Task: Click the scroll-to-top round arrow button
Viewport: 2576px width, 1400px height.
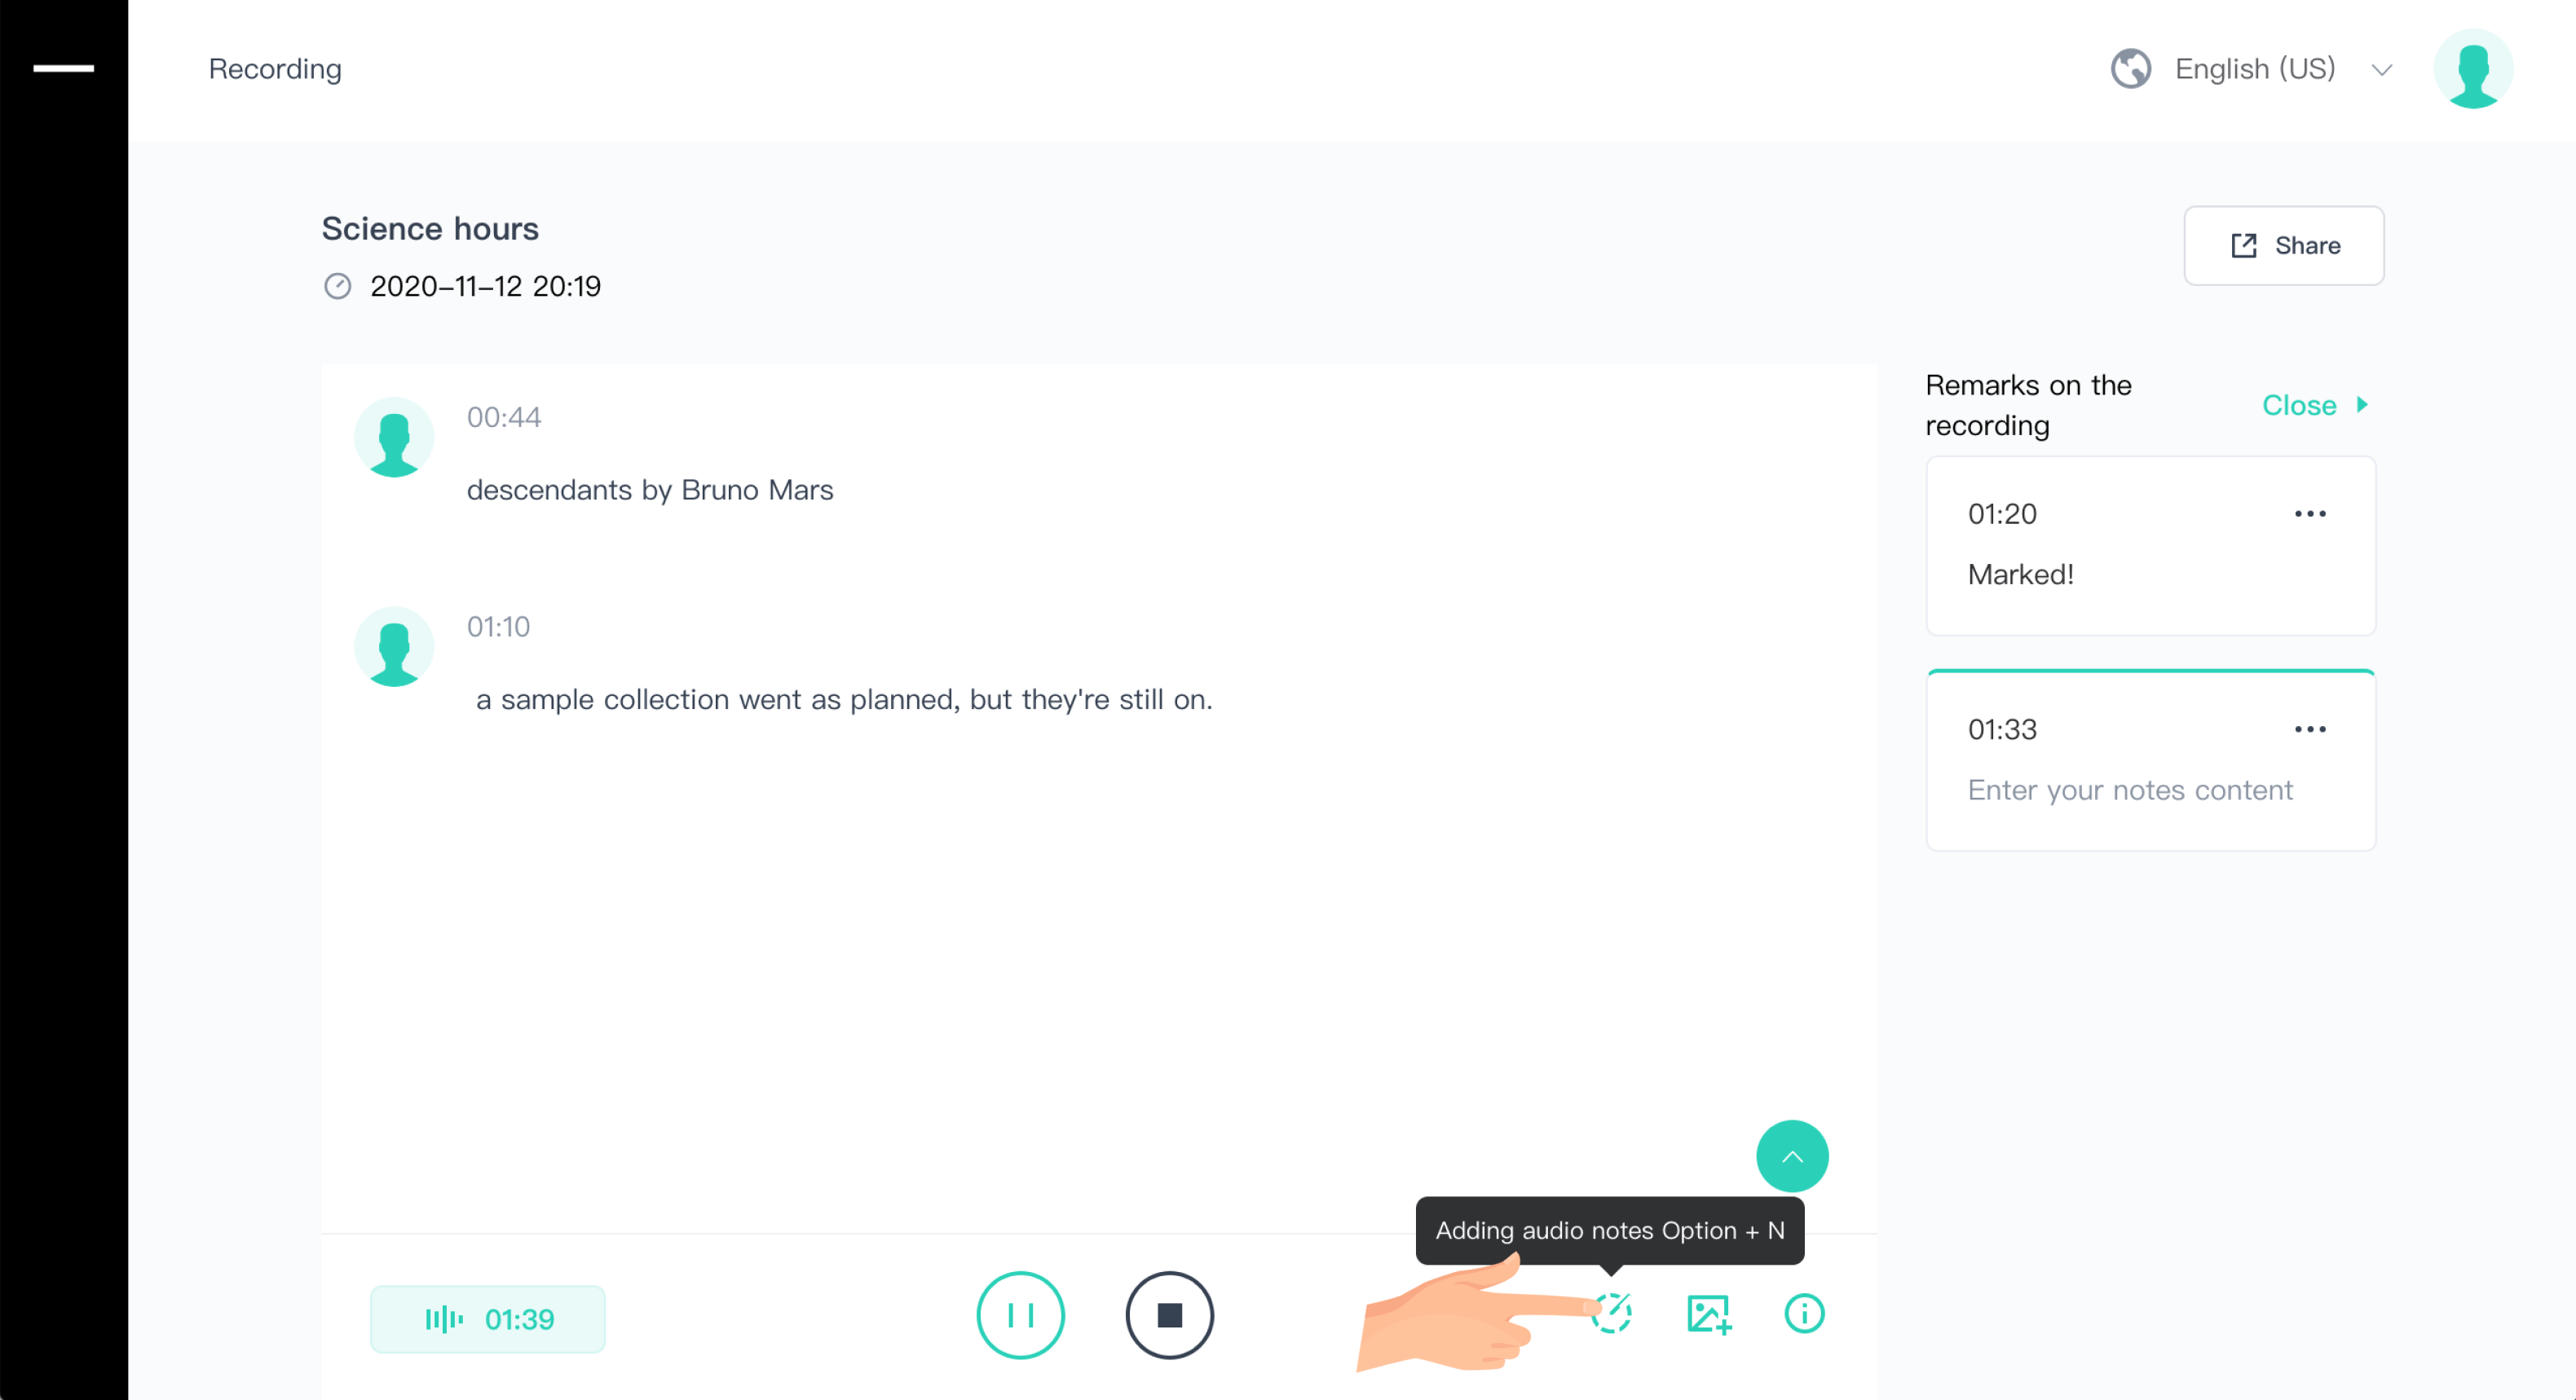Action: 1792,1156
